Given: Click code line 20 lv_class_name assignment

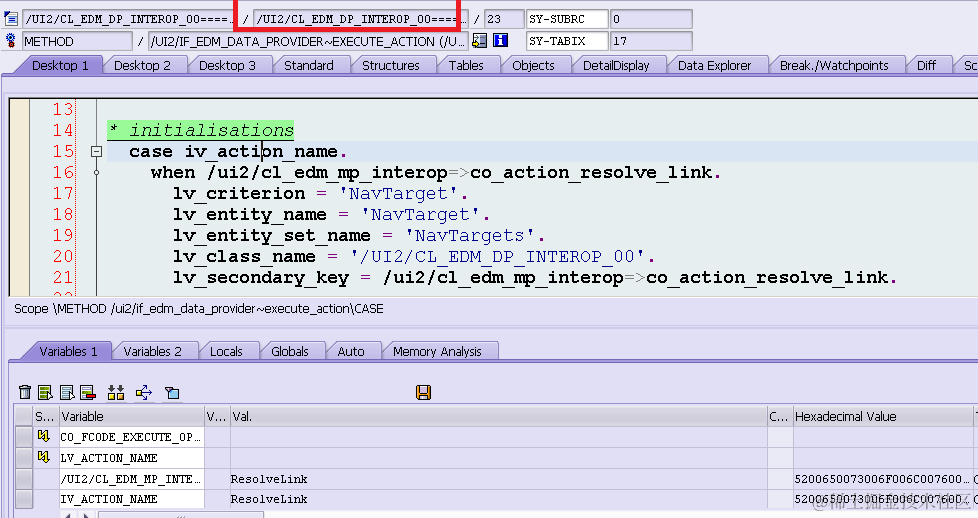Looking at the screenshot, I should (x=414, y=257).
